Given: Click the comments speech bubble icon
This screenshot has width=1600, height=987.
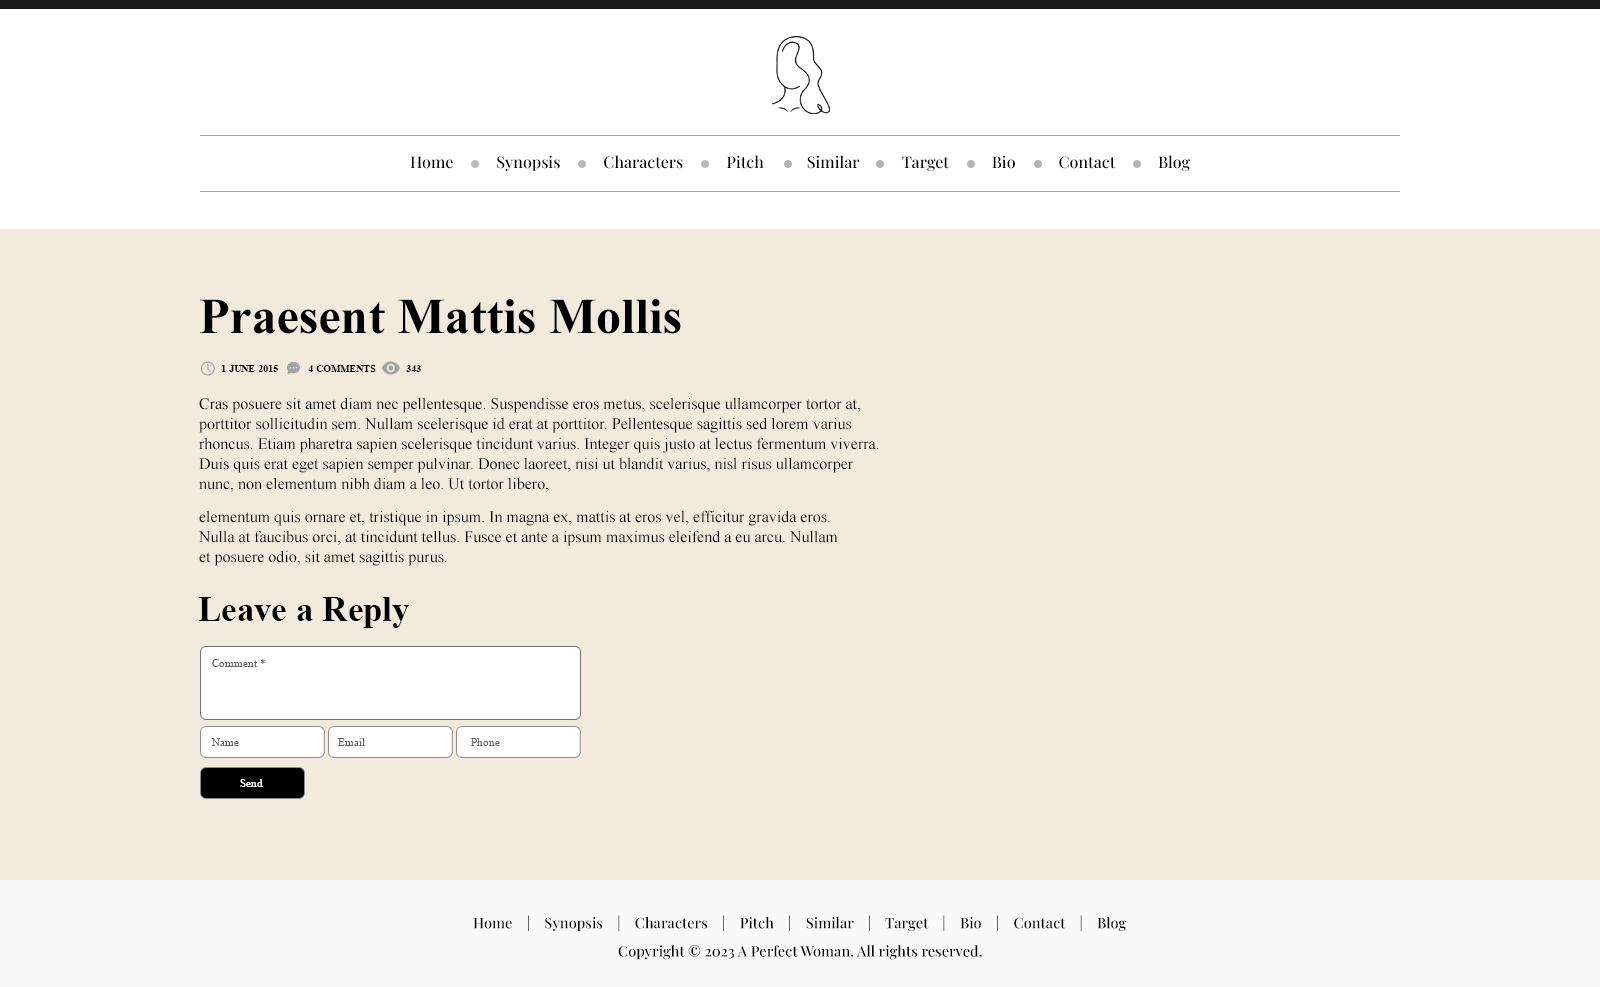Looking at the screenshot, I should 293,368.
